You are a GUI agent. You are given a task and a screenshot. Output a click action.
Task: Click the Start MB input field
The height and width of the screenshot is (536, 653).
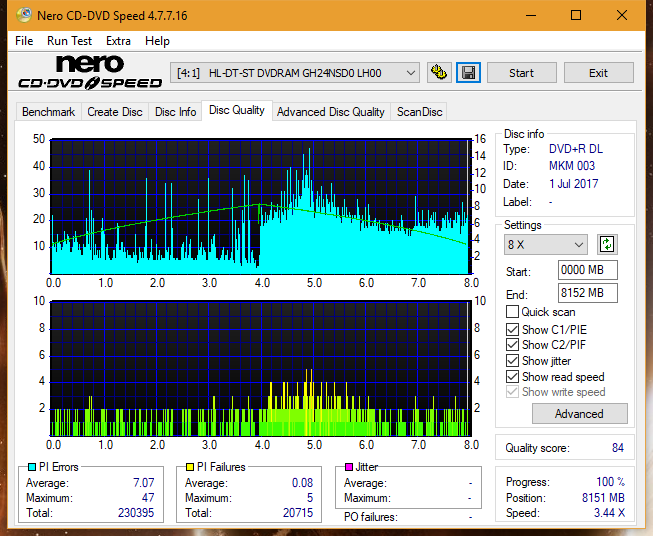(588, 270)
